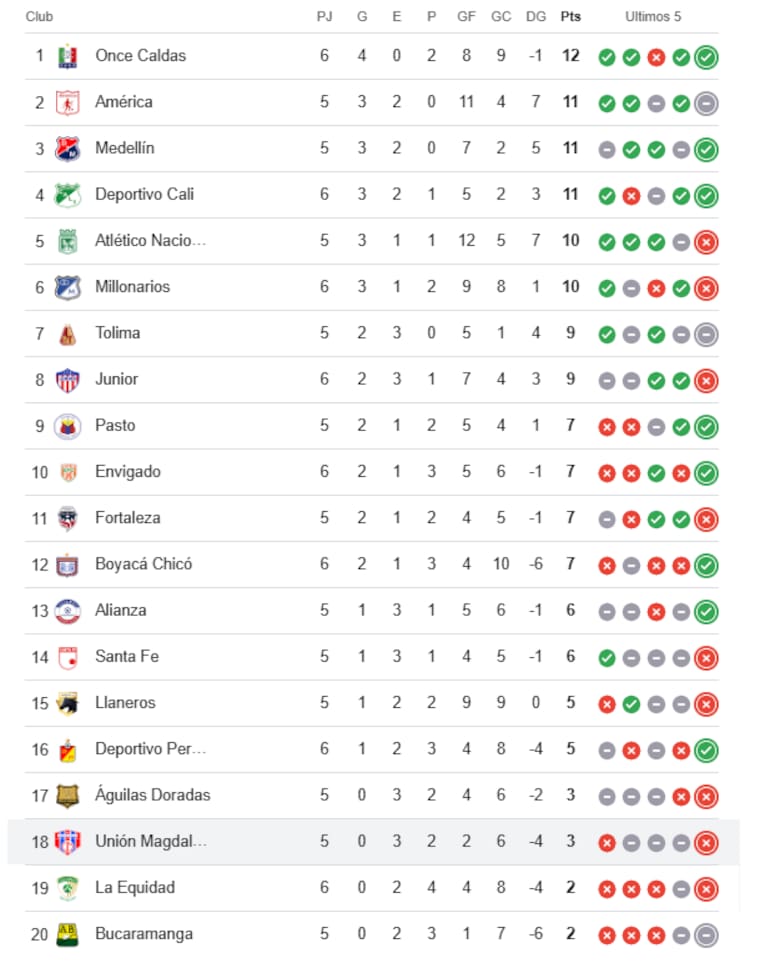Click the Santa Fe club logo
760x963 pixels.
pyautogui.click(x=67, y=657)
